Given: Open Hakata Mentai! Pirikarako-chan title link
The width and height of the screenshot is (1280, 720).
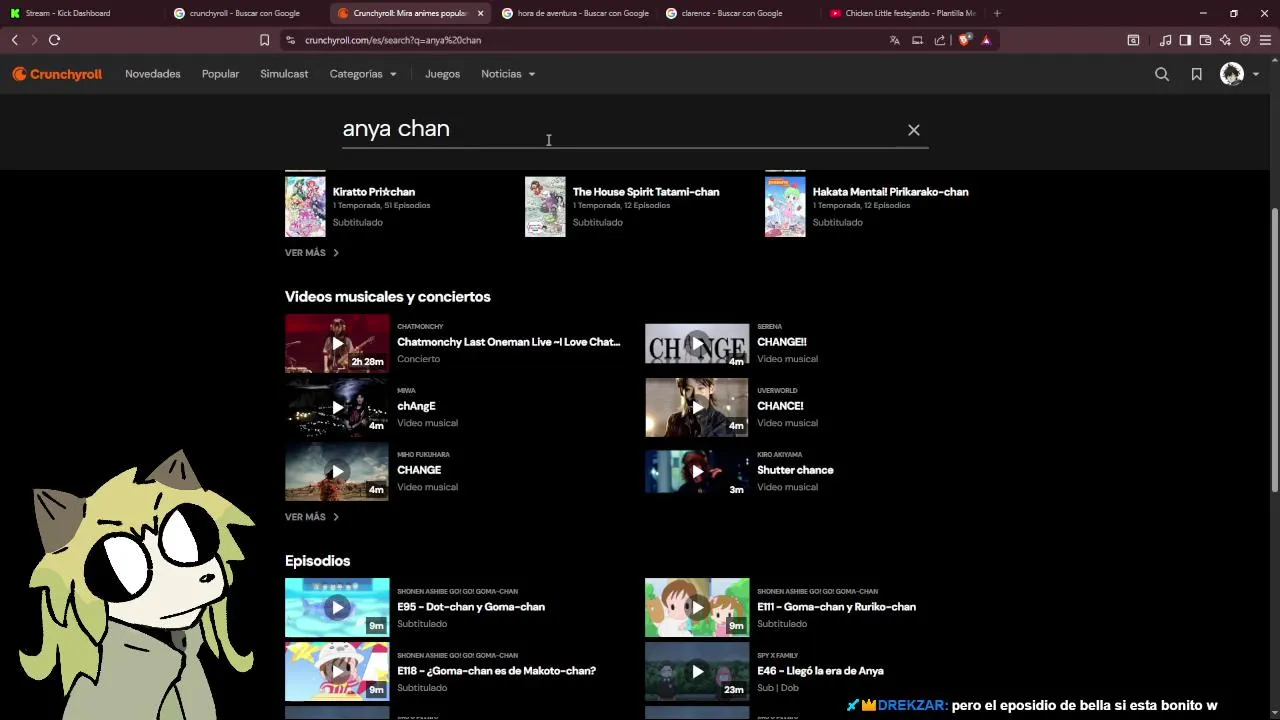Looking at the screenshot, I should [890, 192].
